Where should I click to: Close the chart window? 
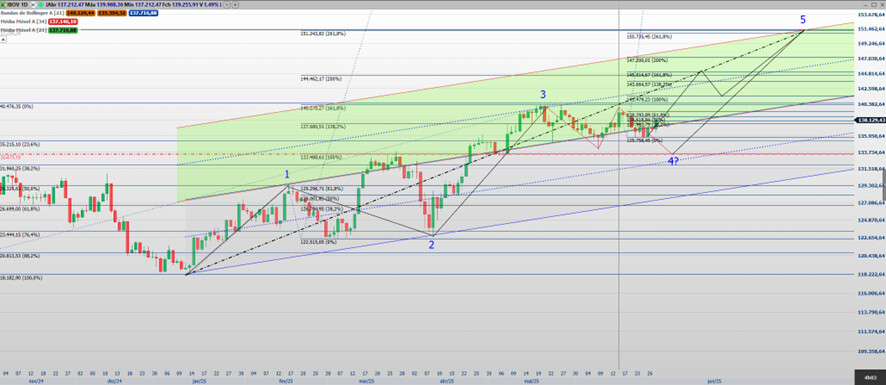click(882, 5)
